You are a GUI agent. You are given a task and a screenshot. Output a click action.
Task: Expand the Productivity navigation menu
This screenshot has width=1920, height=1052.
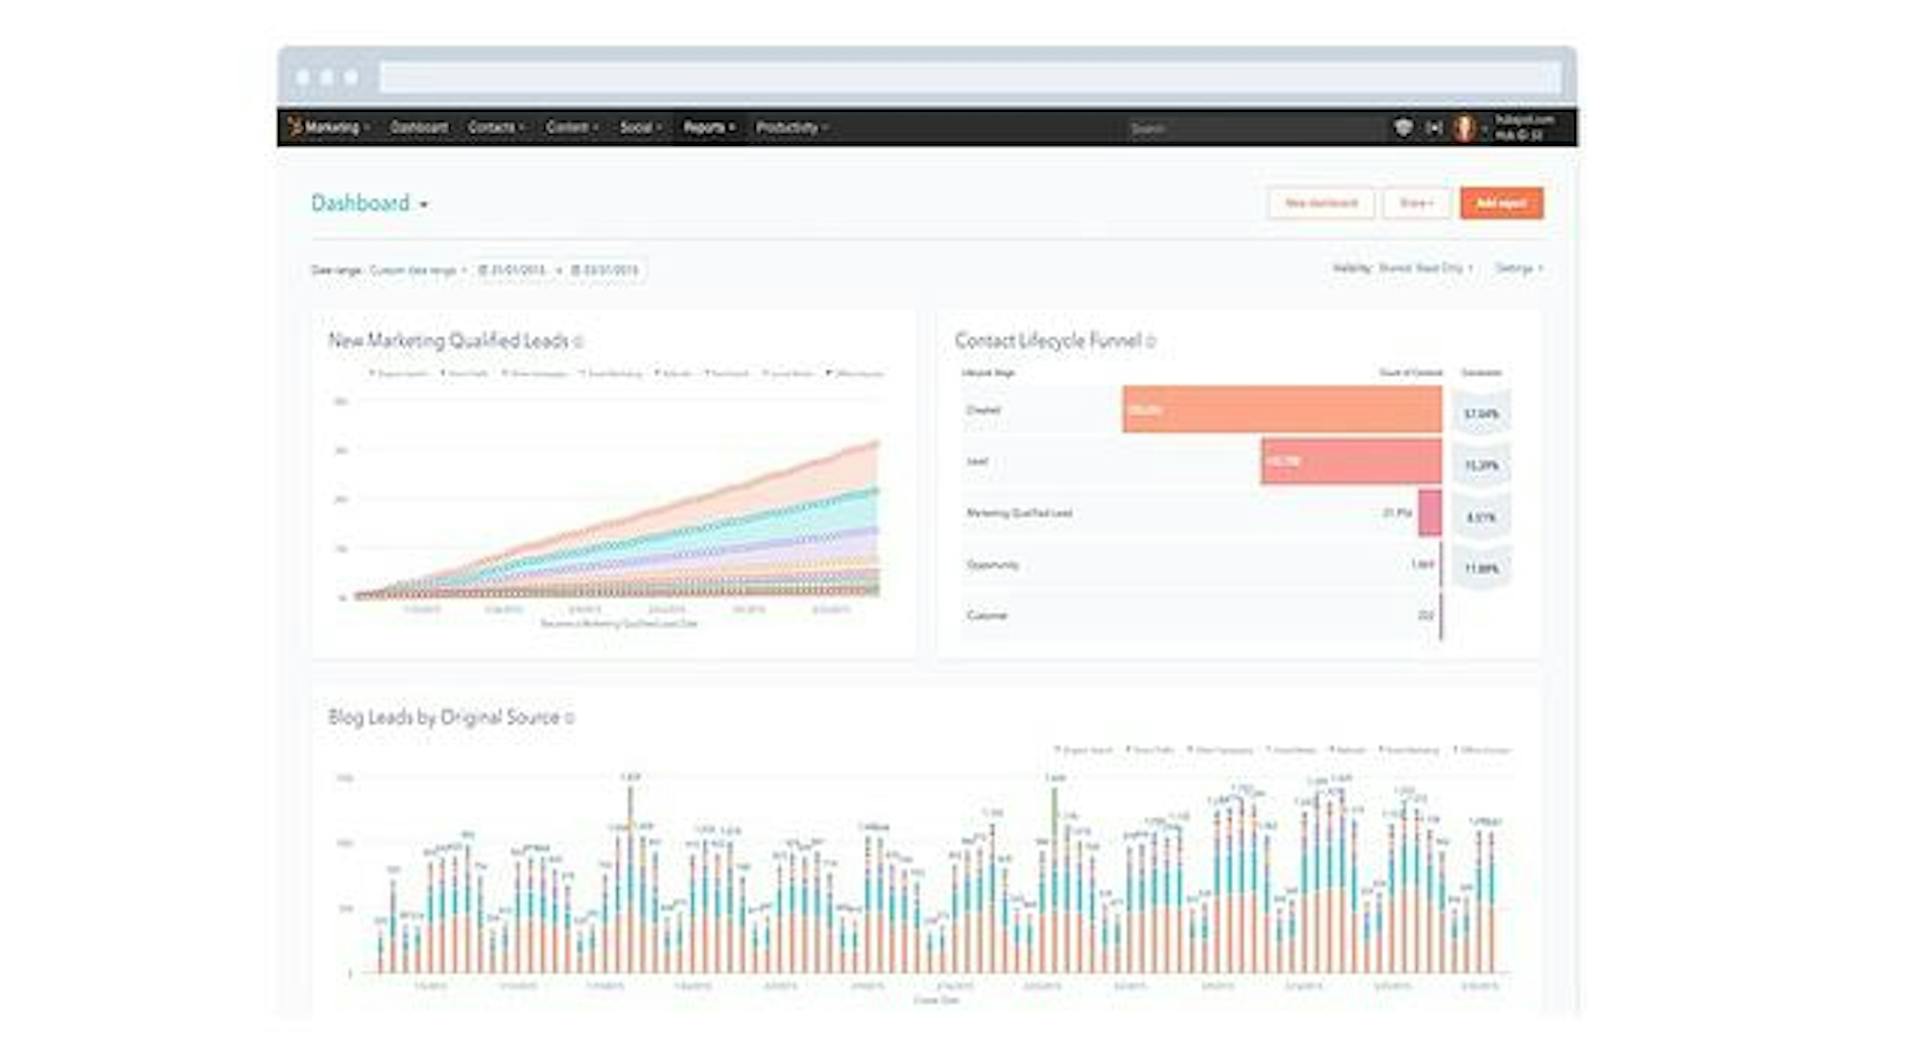792,127
